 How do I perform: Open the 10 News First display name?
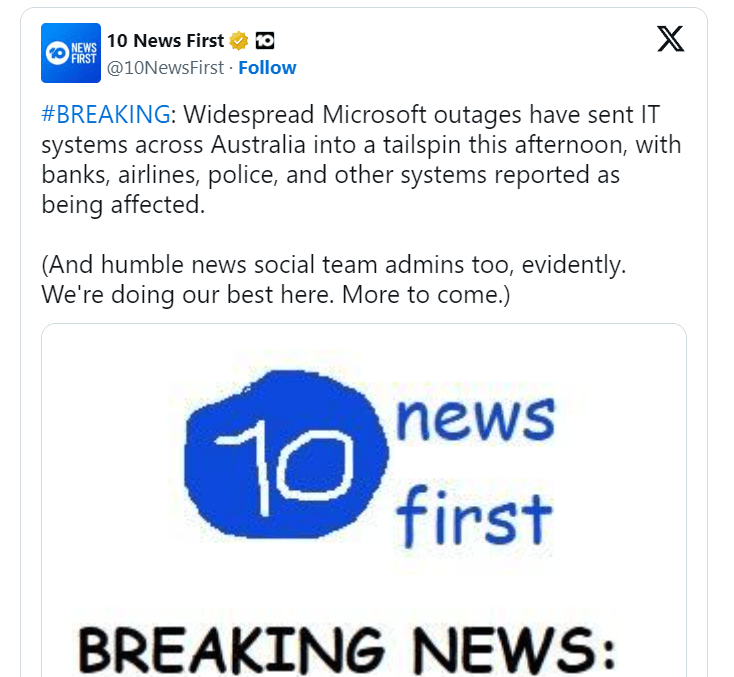pos(165,41)
